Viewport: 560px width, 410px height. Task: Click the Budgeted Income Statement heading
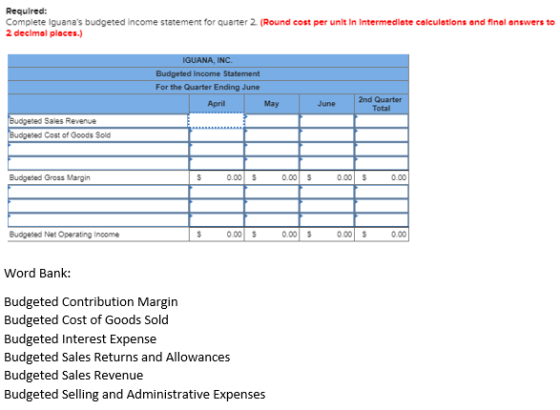click(208, 74)
